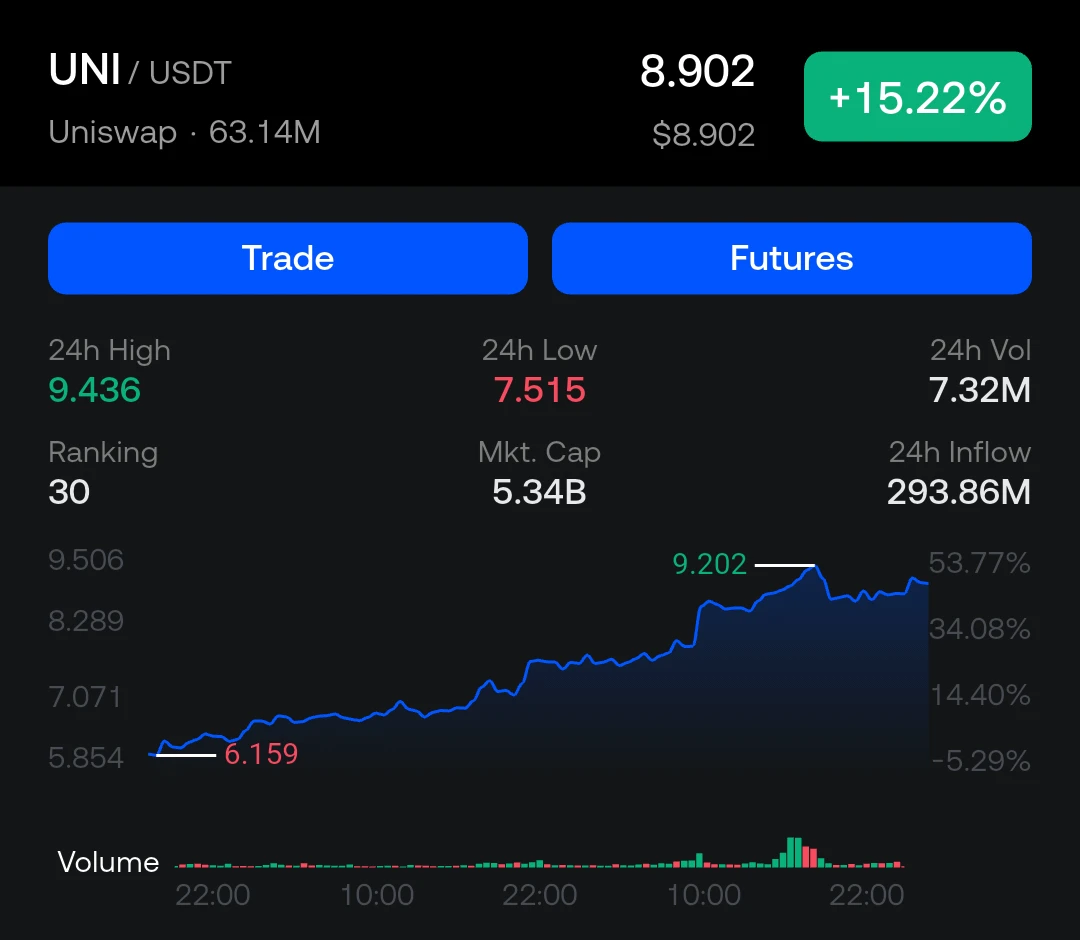Click the Ranking label

103,453
